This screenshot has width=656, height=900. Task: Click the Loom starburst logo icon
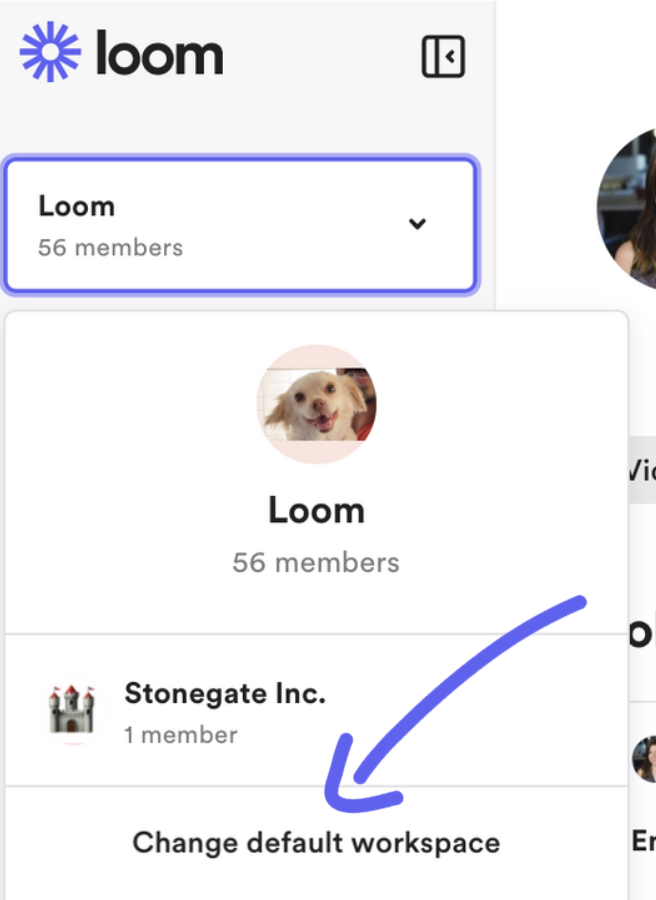[x=52, y=53]
